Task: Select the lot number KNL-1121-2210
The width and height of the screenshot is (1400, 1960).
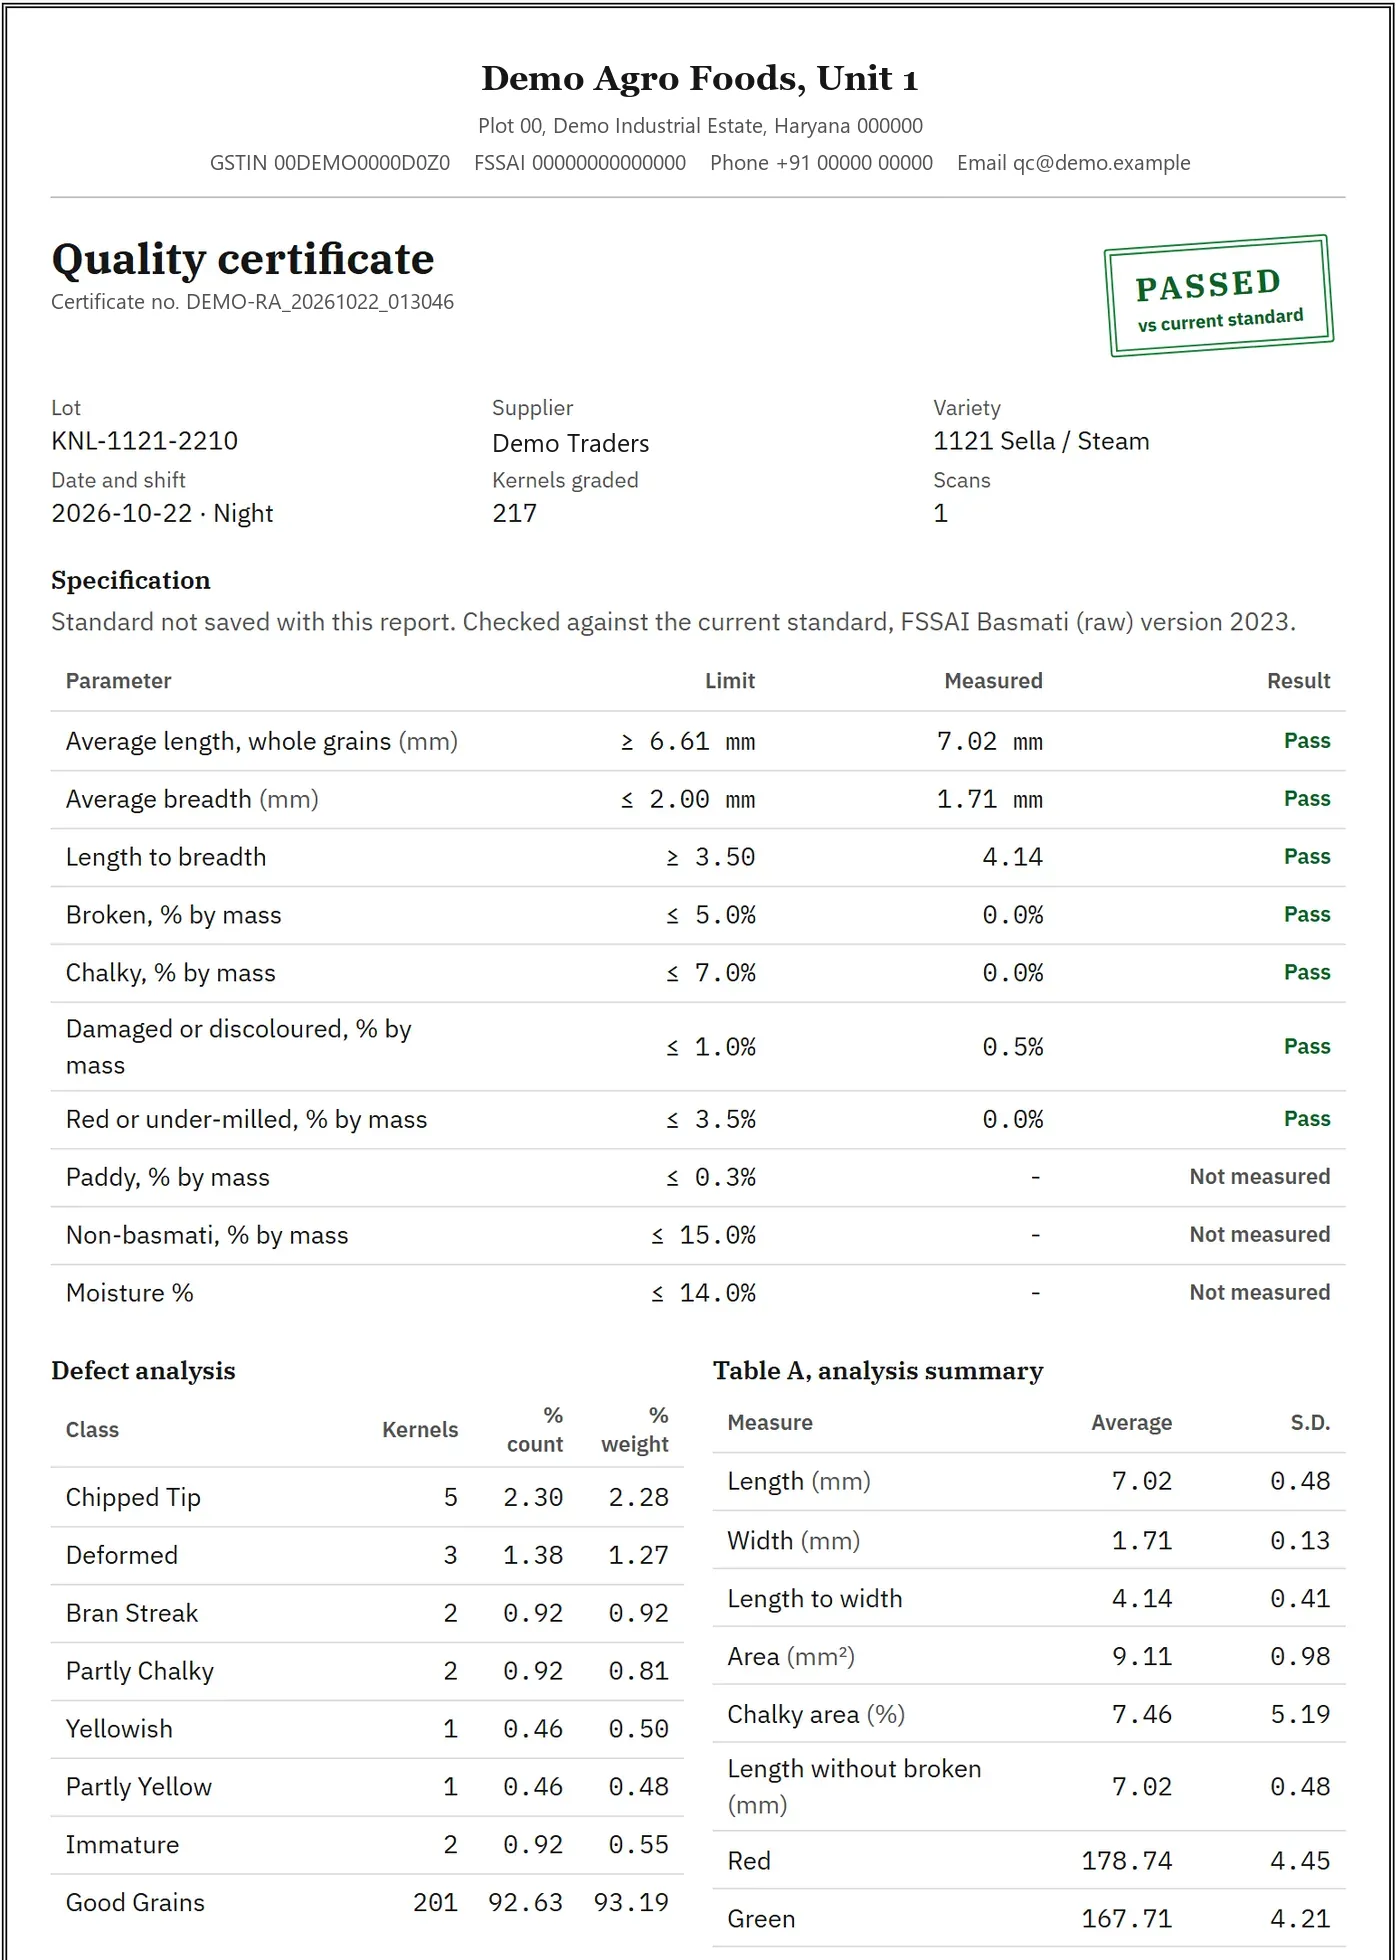Action: [145, 441]
